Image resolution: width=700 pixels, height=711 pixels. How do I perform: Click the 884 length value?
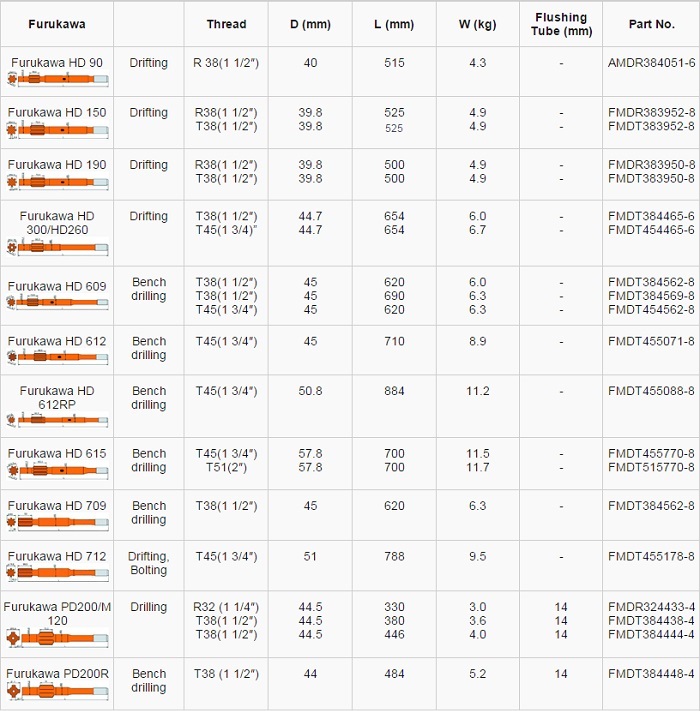[x=394, y=391]
